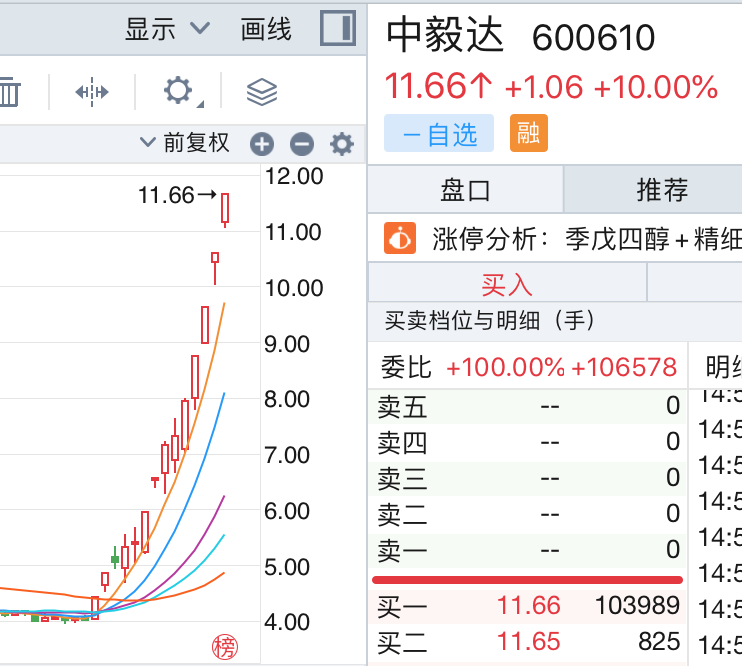Expand the 前复权 adjustment dropdown
Viewport: 742px width, 666px height.
185,142
